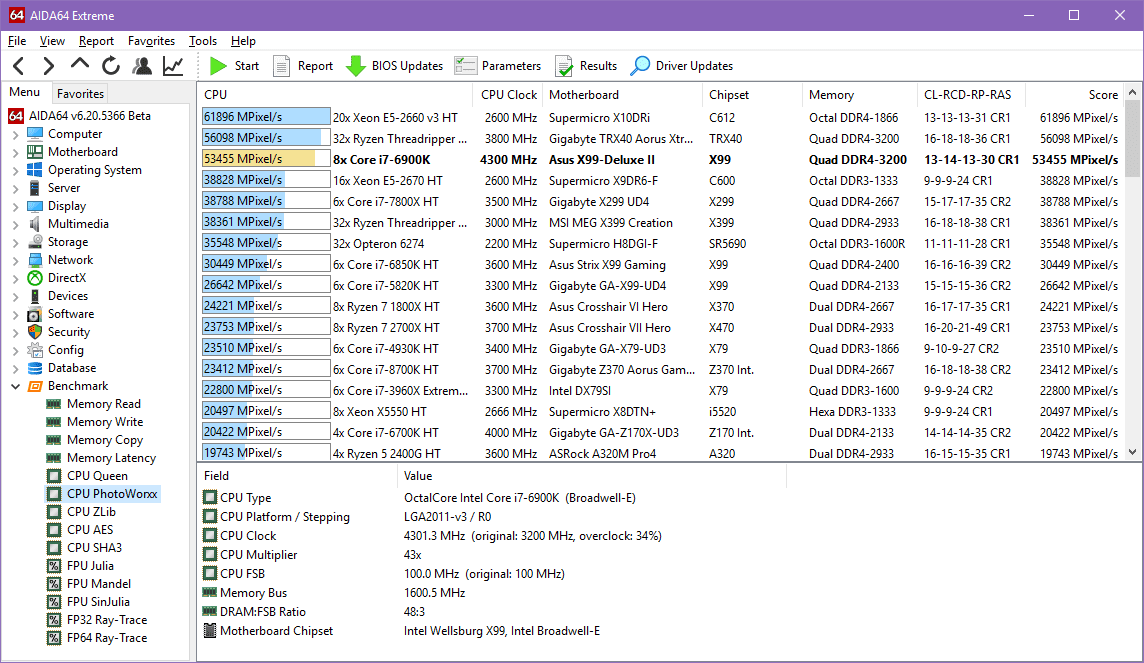Select the 61896 MPixel/s result bar
1144x663 pixels.
(266, 117)
